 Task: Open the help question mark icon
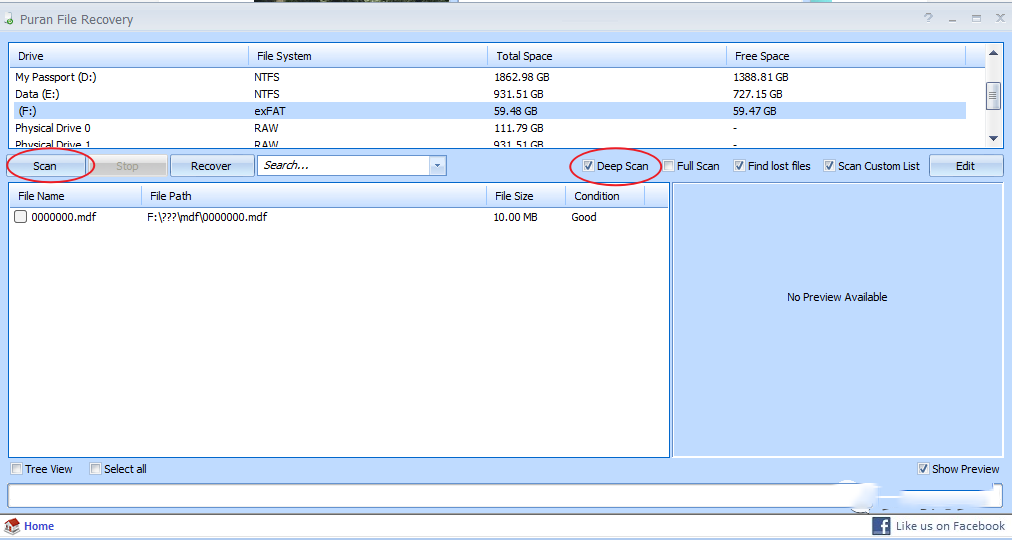coord(928,18)
